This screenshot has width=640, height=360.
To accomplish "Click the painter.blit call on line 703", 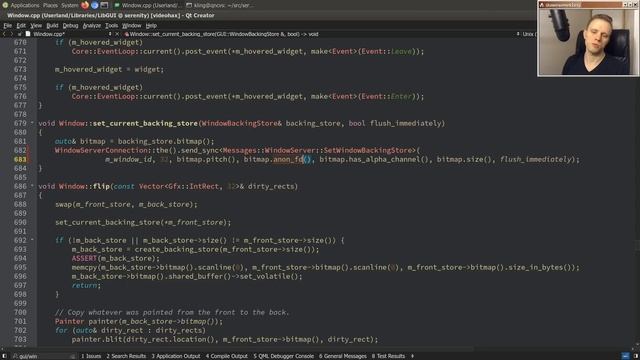I will [97, 339].
